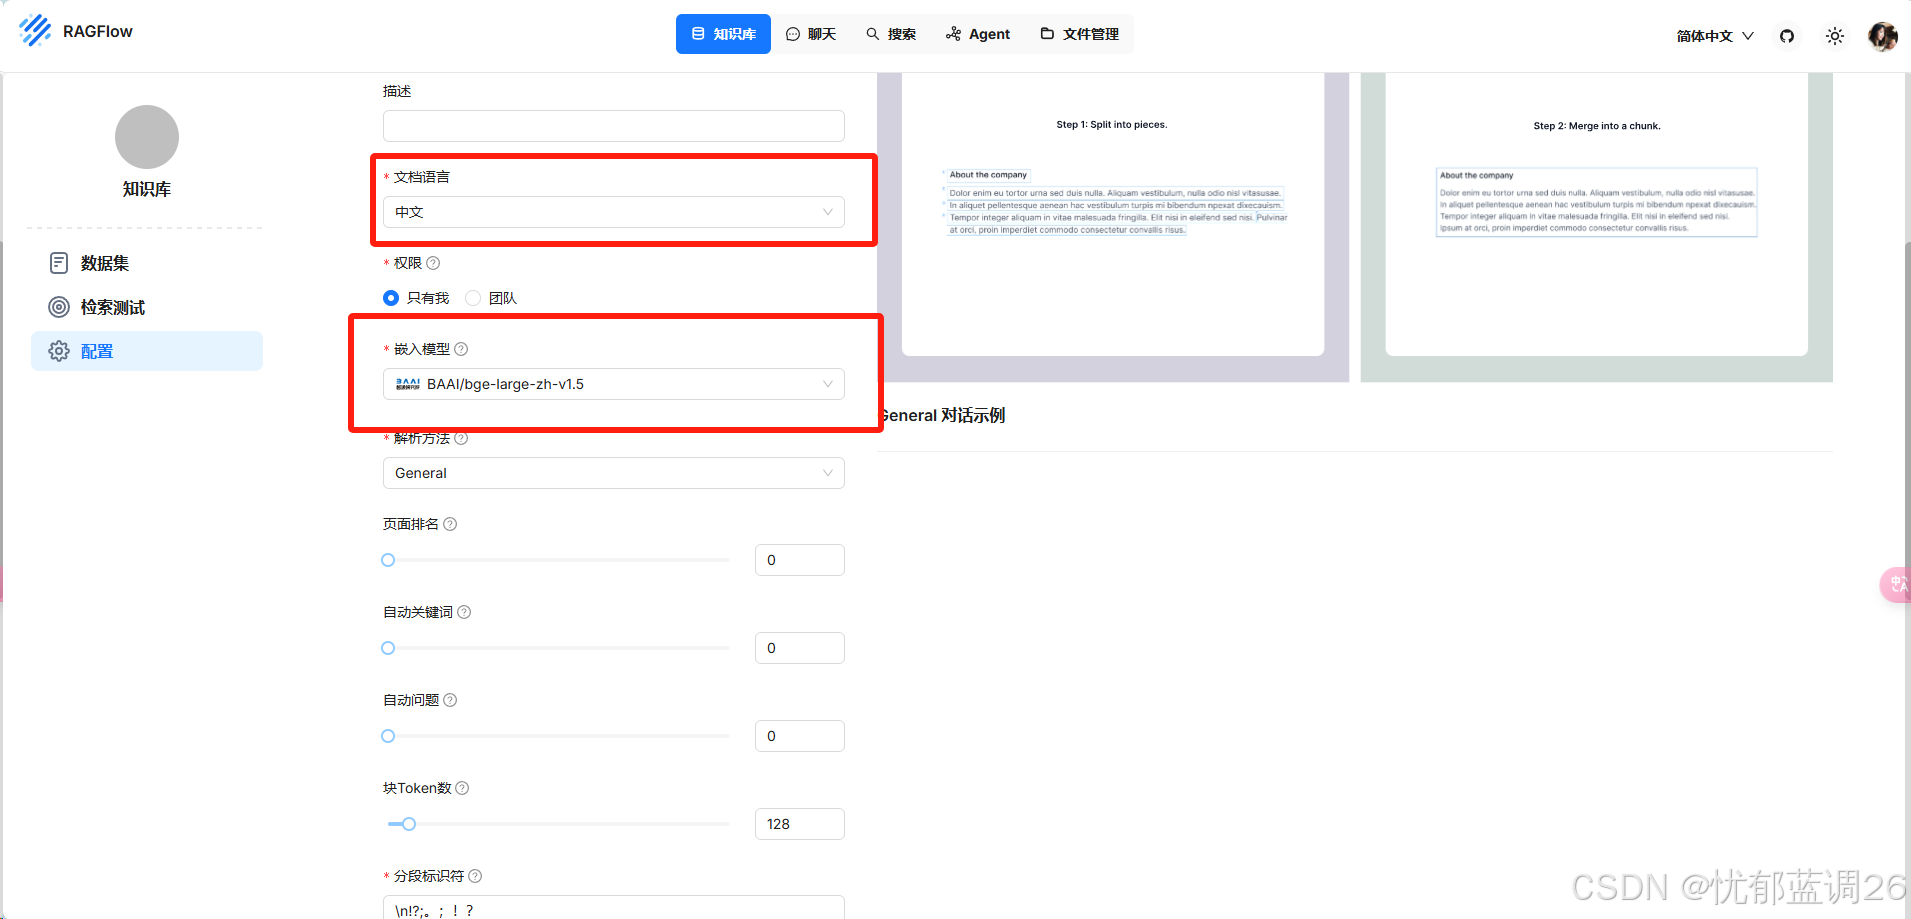Open 数据集 in the sidebar
1911x919 pixels.
tap(147, 263)
